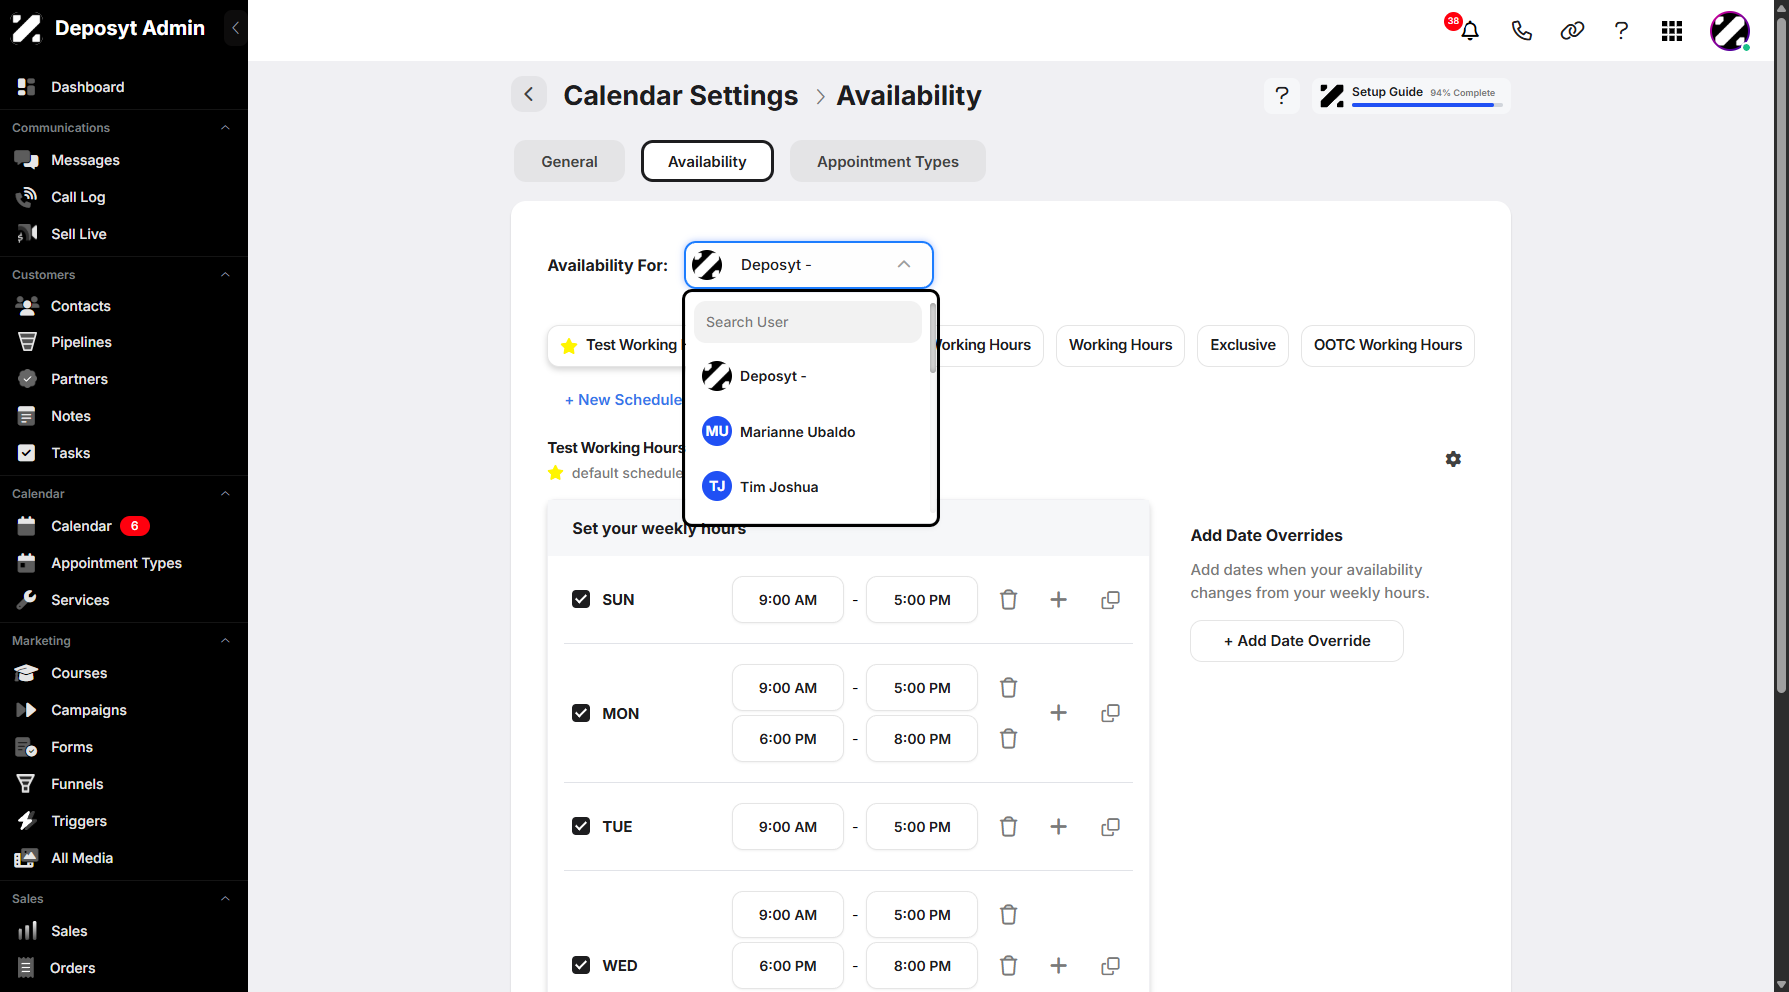Open SUN start time 9:00 AM picker
Image resolution: width=1789 pixels, height=992 pixels.
pyautogui.click(x=788, y=600)
